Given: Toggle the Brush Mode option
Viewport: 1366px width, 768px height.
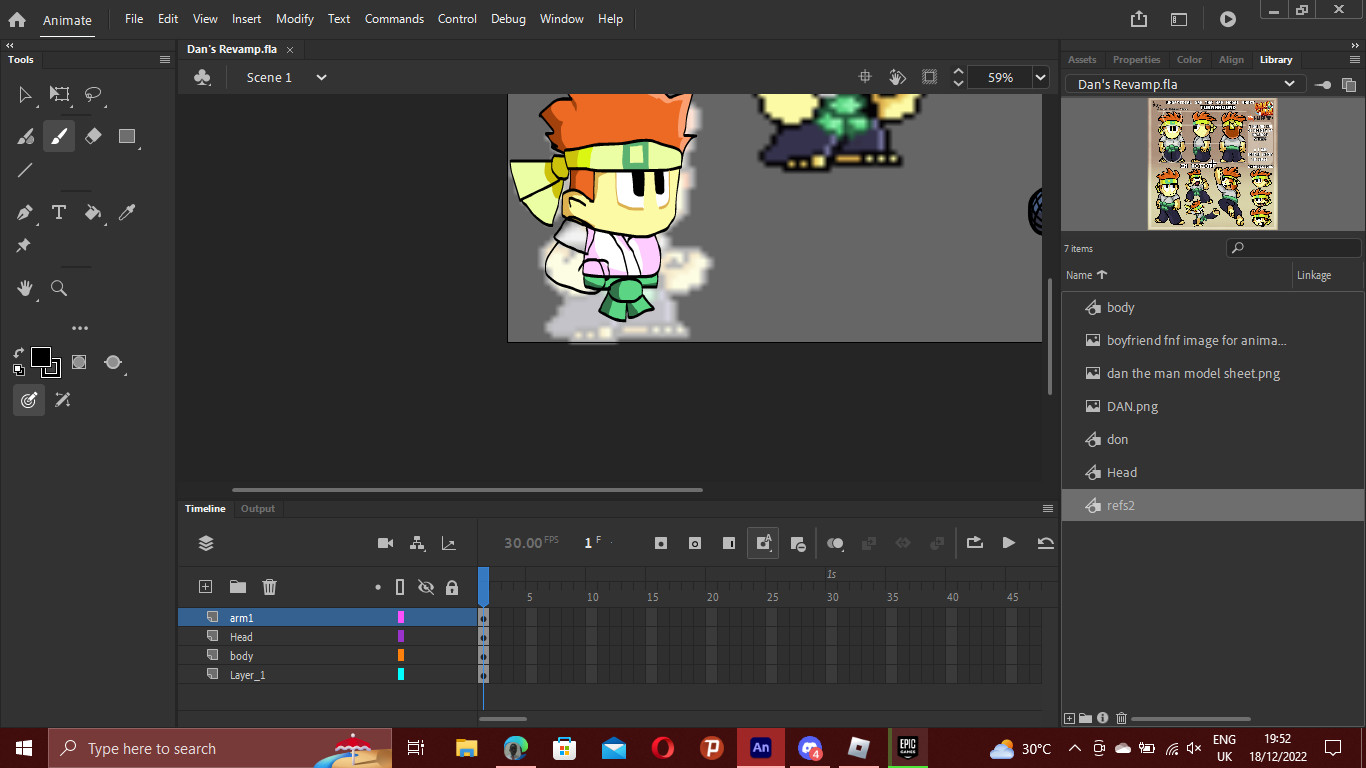Looking at the screenshot, I should pyautogui.click(x=113, y=362).
